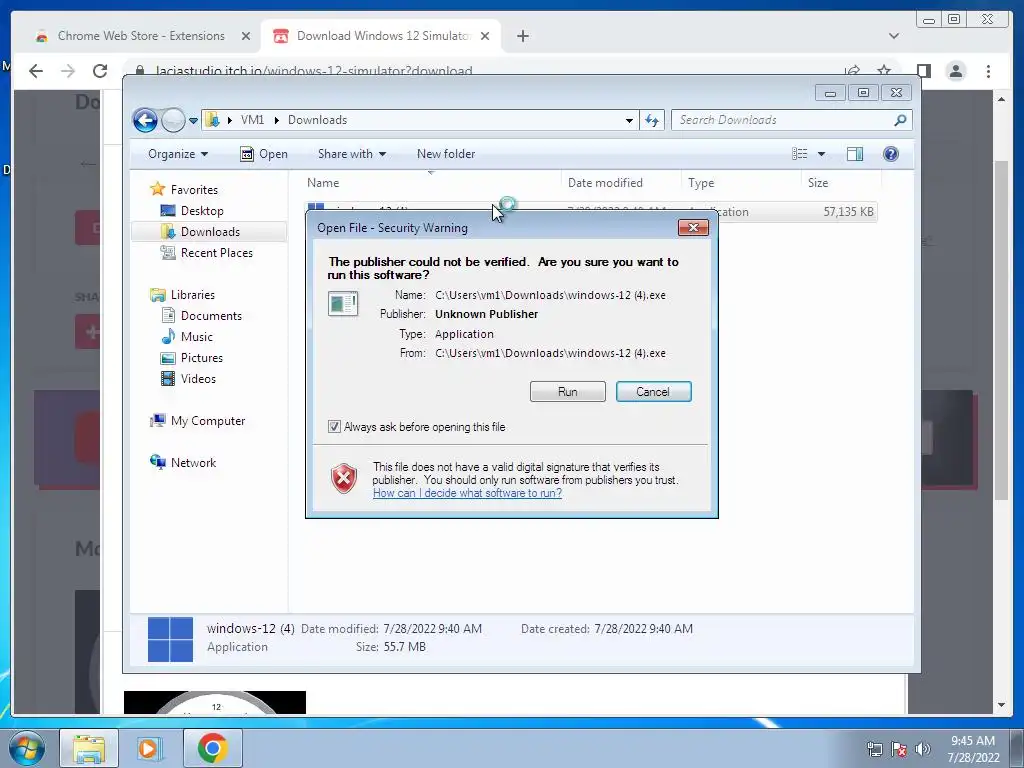
Task: Launch Windows Media Player from taskbar
Action: (148, 748)
